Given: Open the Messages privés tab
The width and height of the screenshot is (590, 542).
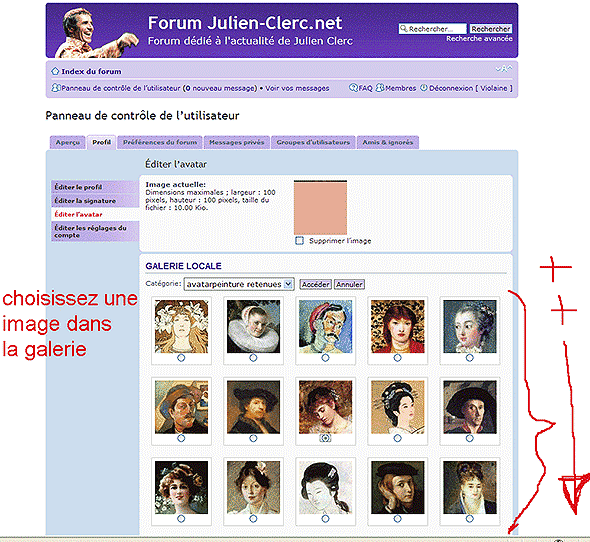Looking at the screenshot, I should click(237, 142).
